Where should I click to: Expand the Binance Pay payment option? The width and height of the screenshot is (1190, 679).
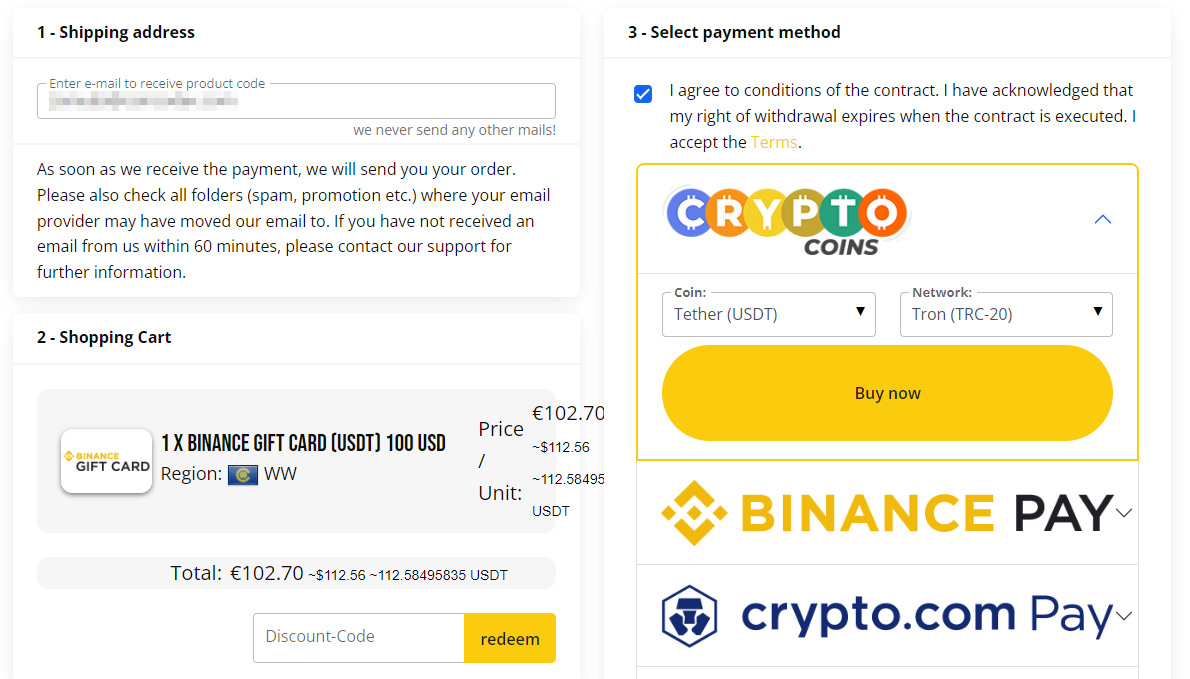point(1124,514)
